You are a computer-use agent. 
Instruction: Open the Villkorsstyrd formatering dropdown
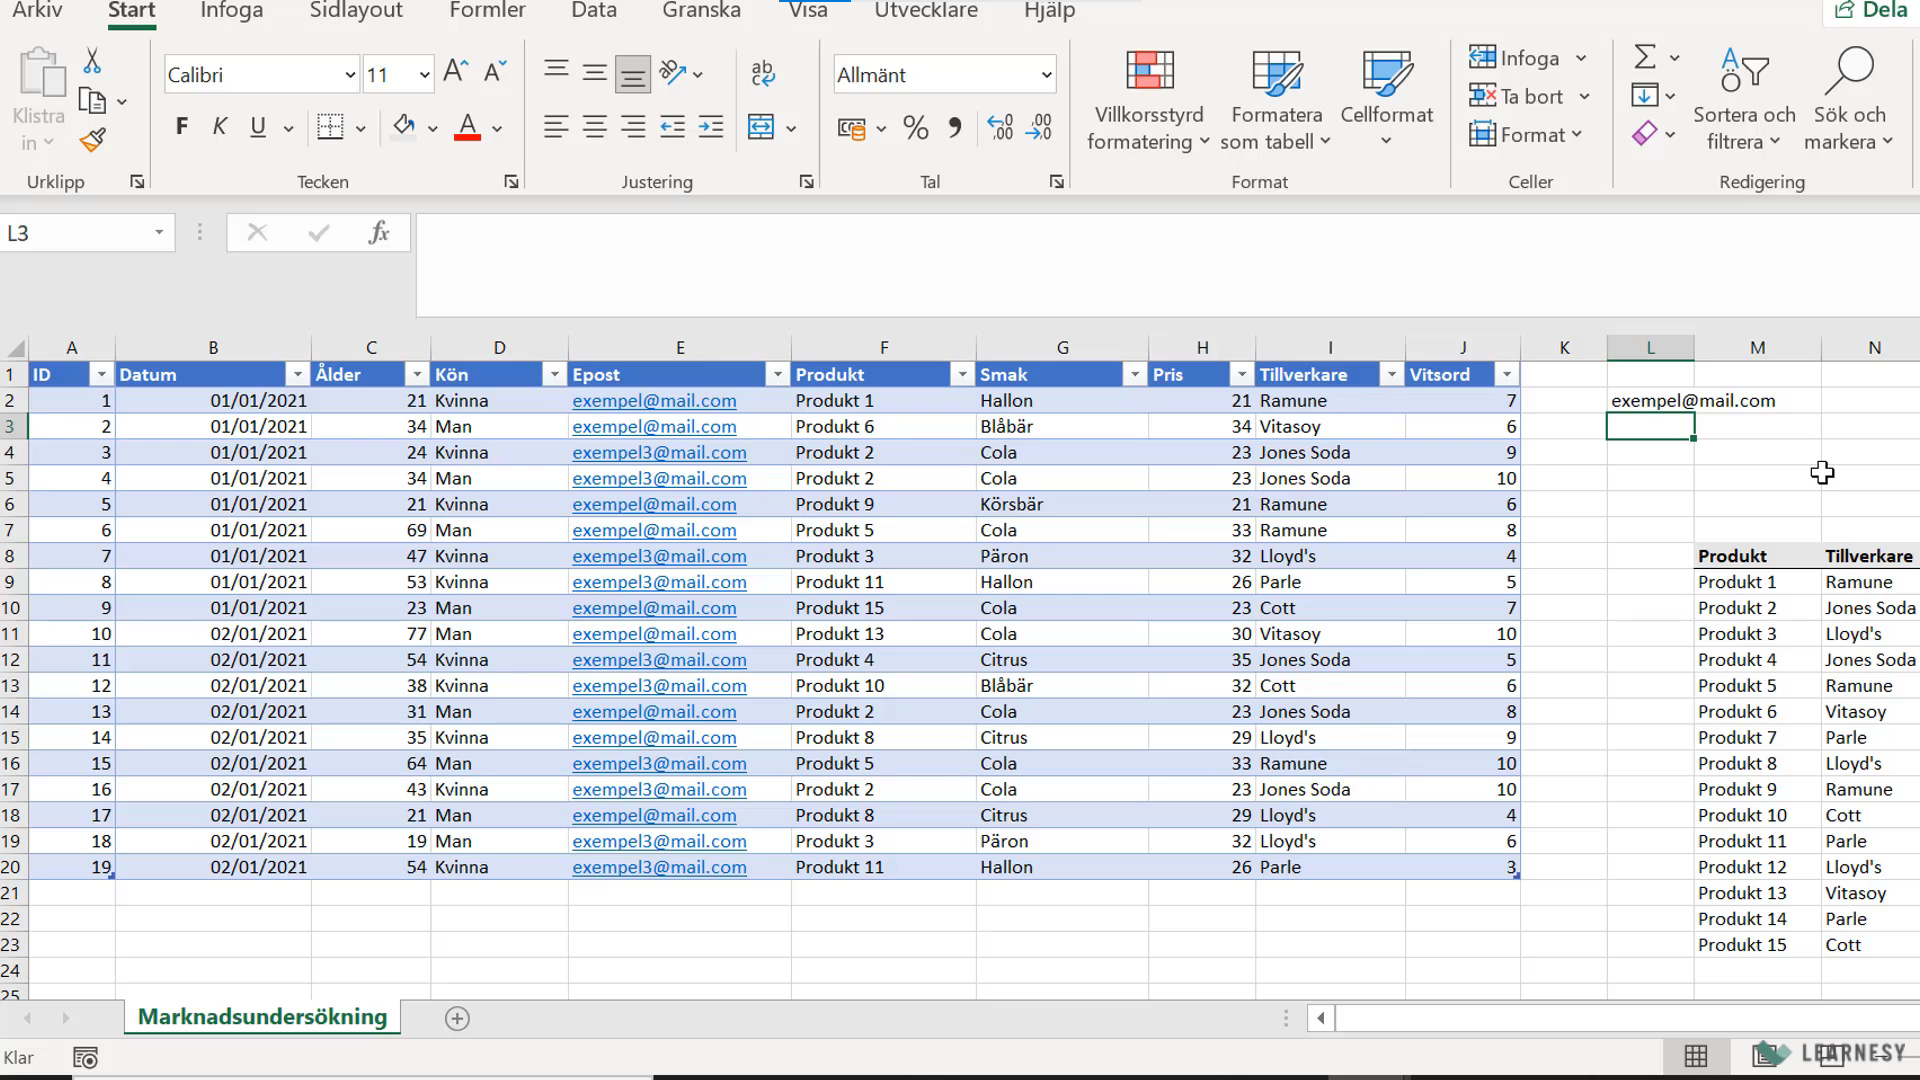click(x=1149, y=100)
